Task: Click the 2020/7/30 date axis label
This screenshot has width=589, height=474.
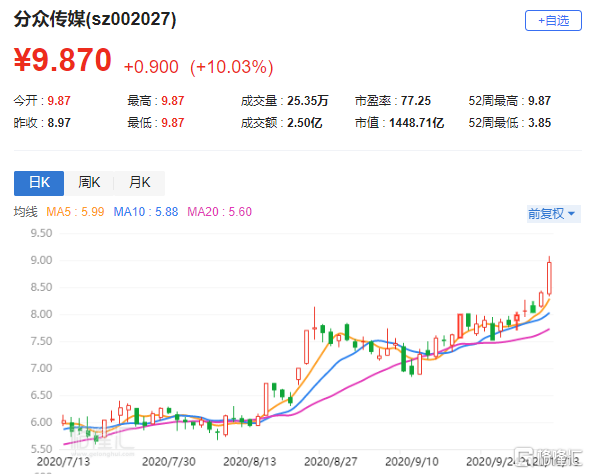Action: coord(169,462)
